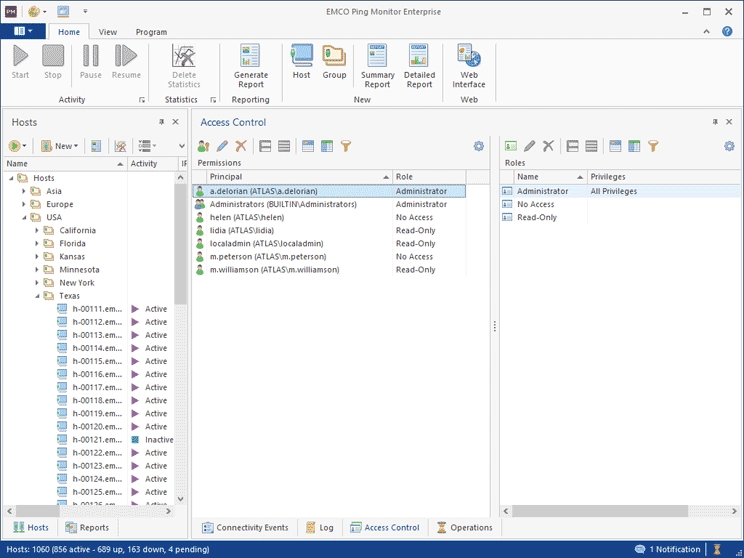Click the notification speech bubble in status bar
This screenshot has width=744, height=558.
pyautogui.click(x=640, y=549)
